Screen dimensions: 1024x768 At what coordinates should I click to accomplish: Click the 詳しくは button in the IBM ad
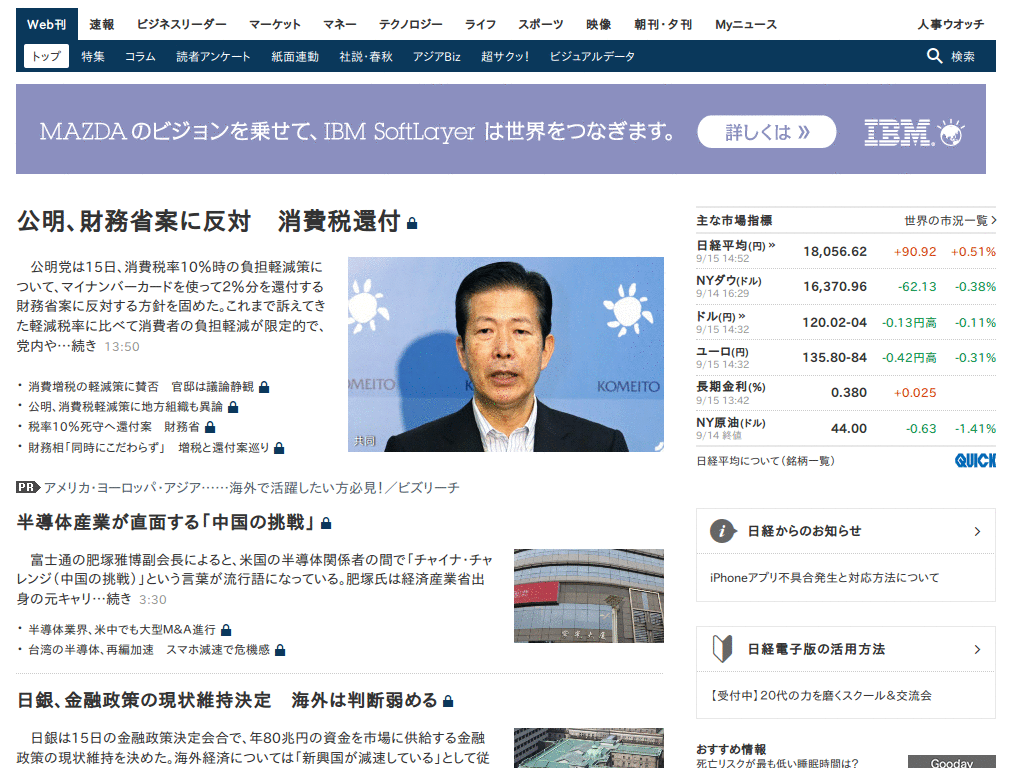click(x=766, y=131)
